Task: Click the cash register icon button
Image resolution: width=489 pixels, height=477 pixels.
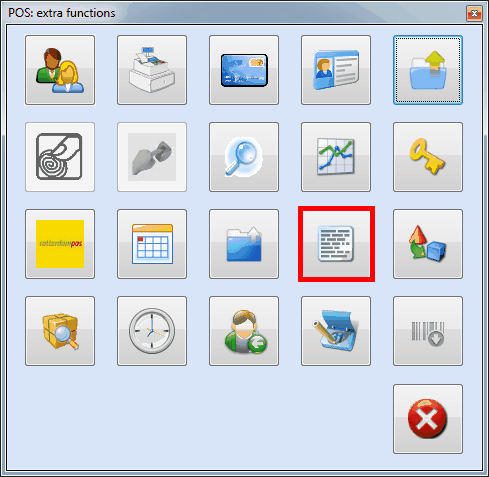Action: [x=152, y=70]
